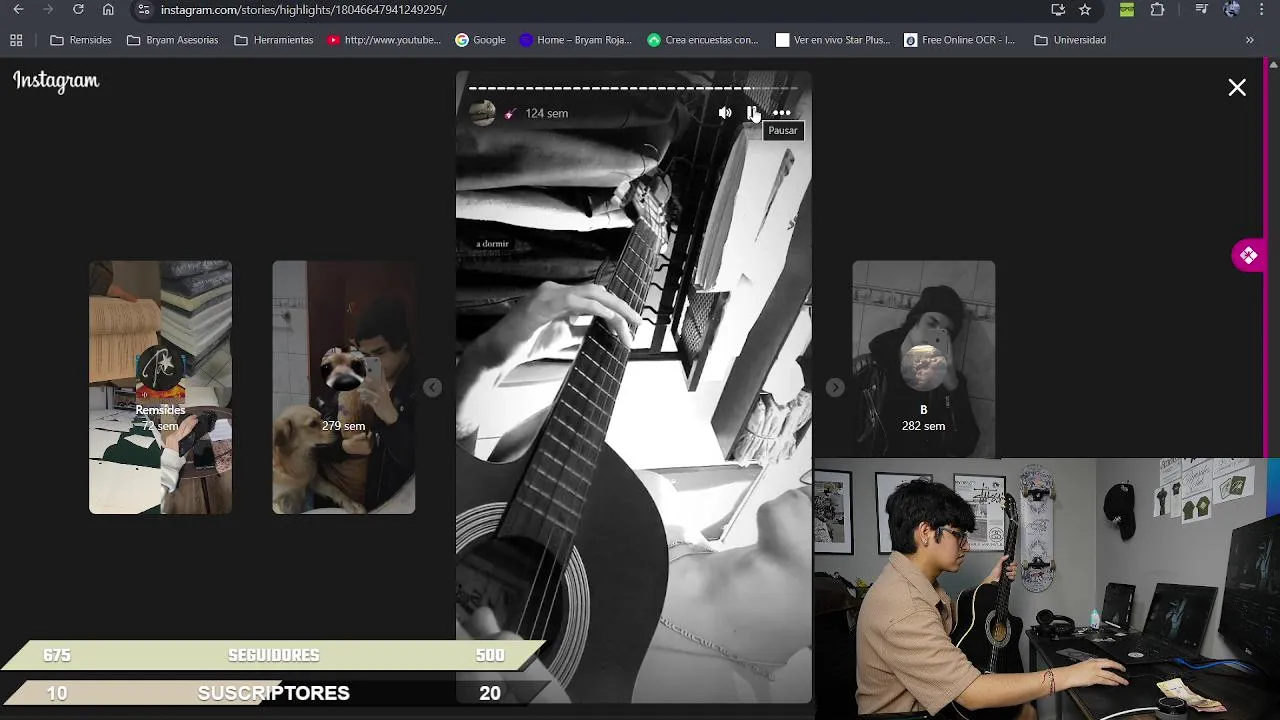Click the 'a dormir' story text
Image resolution: width=1280 pixels, height=720 pixels.
492,244
